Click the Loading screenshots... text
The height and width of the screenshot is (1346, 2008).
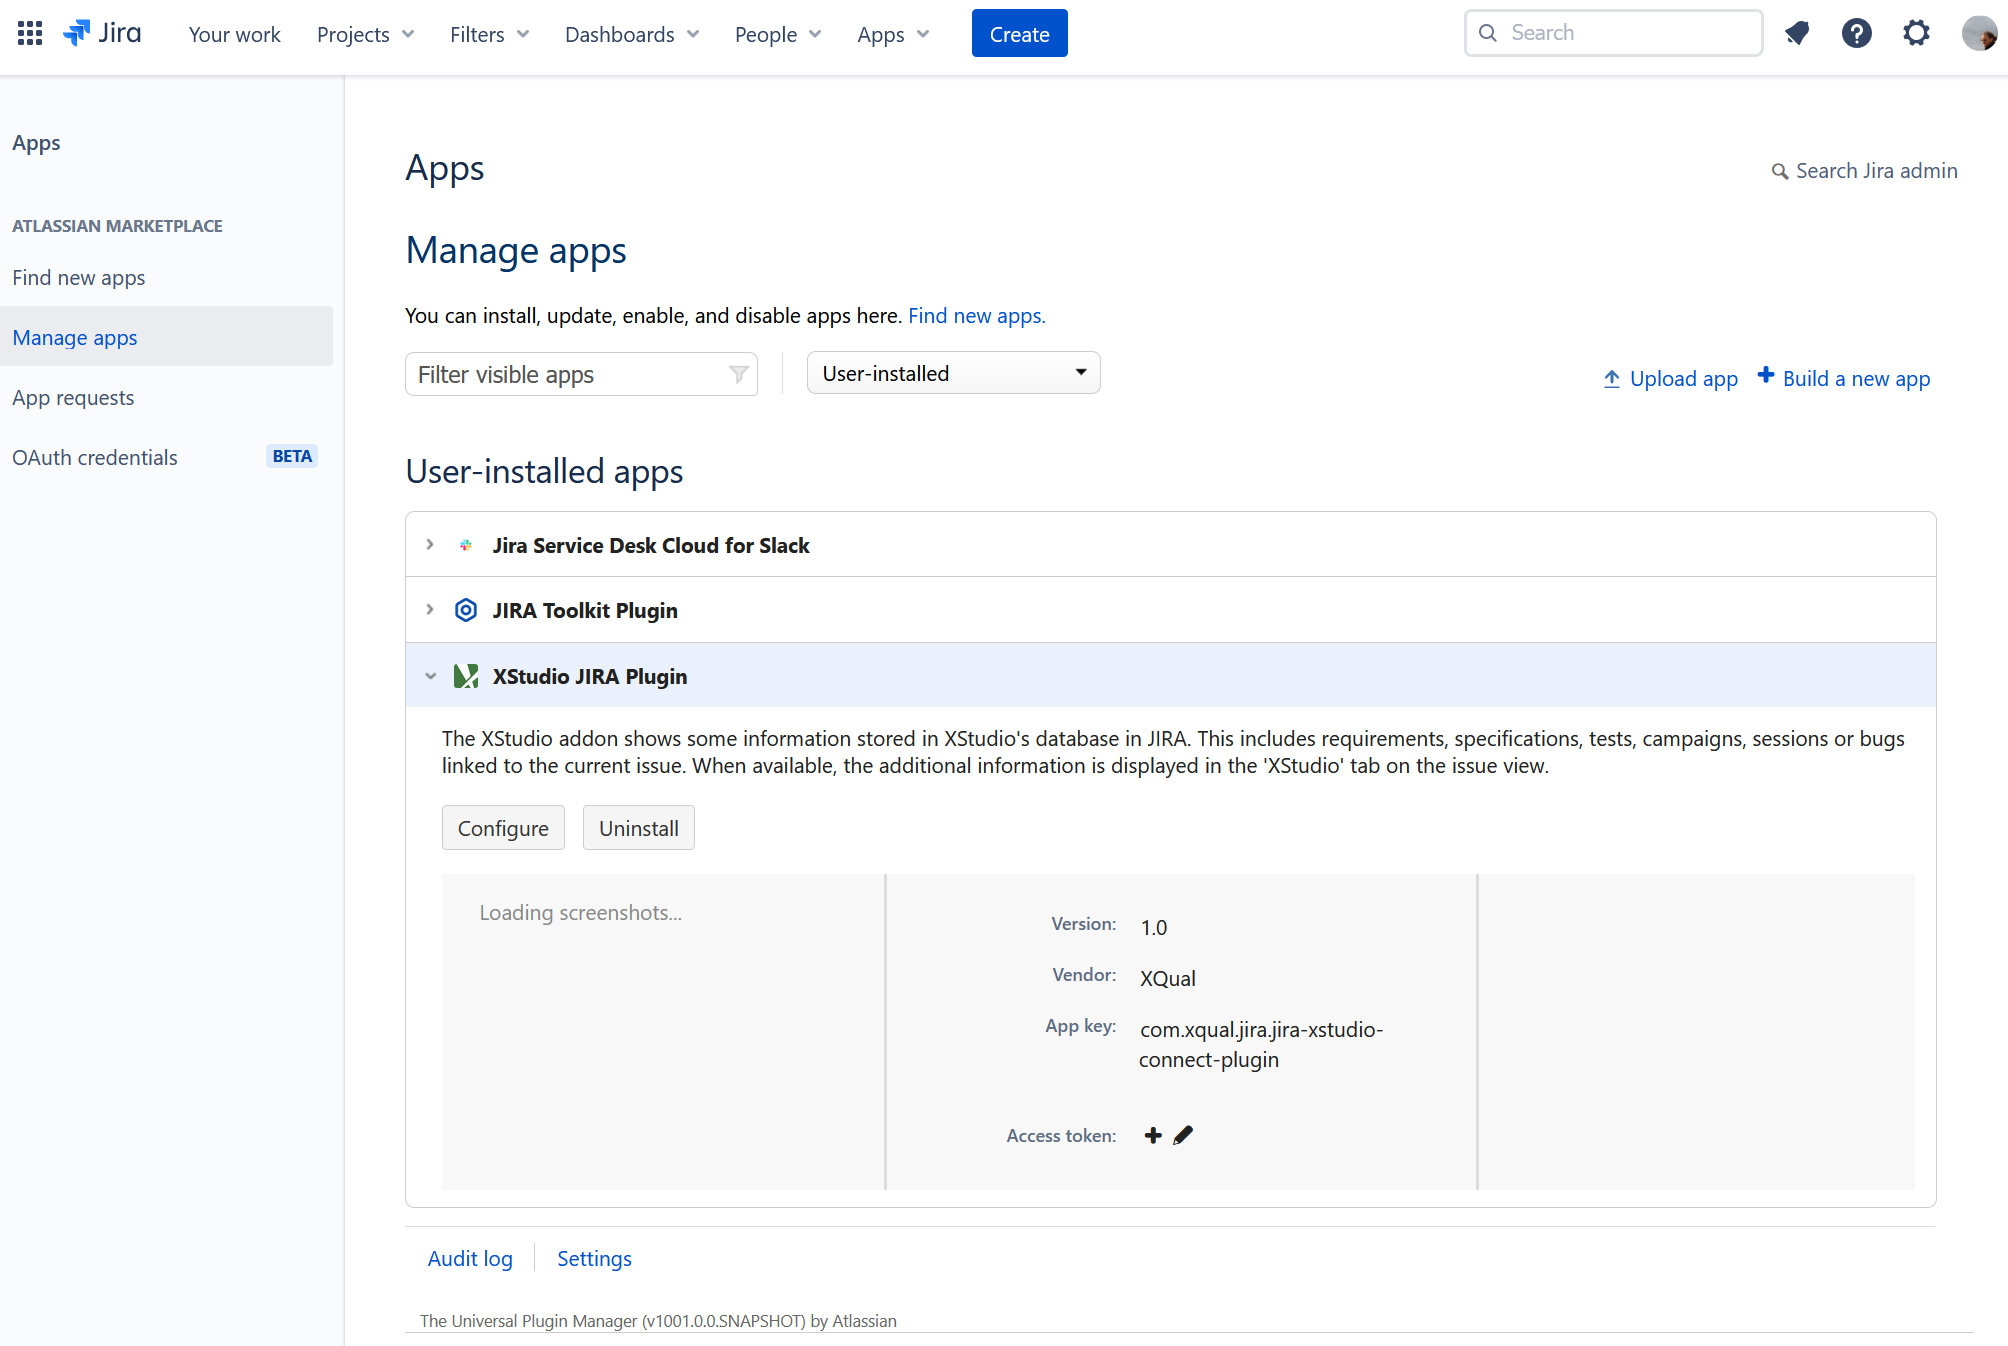pyautogui.click(x=580, y=913)
